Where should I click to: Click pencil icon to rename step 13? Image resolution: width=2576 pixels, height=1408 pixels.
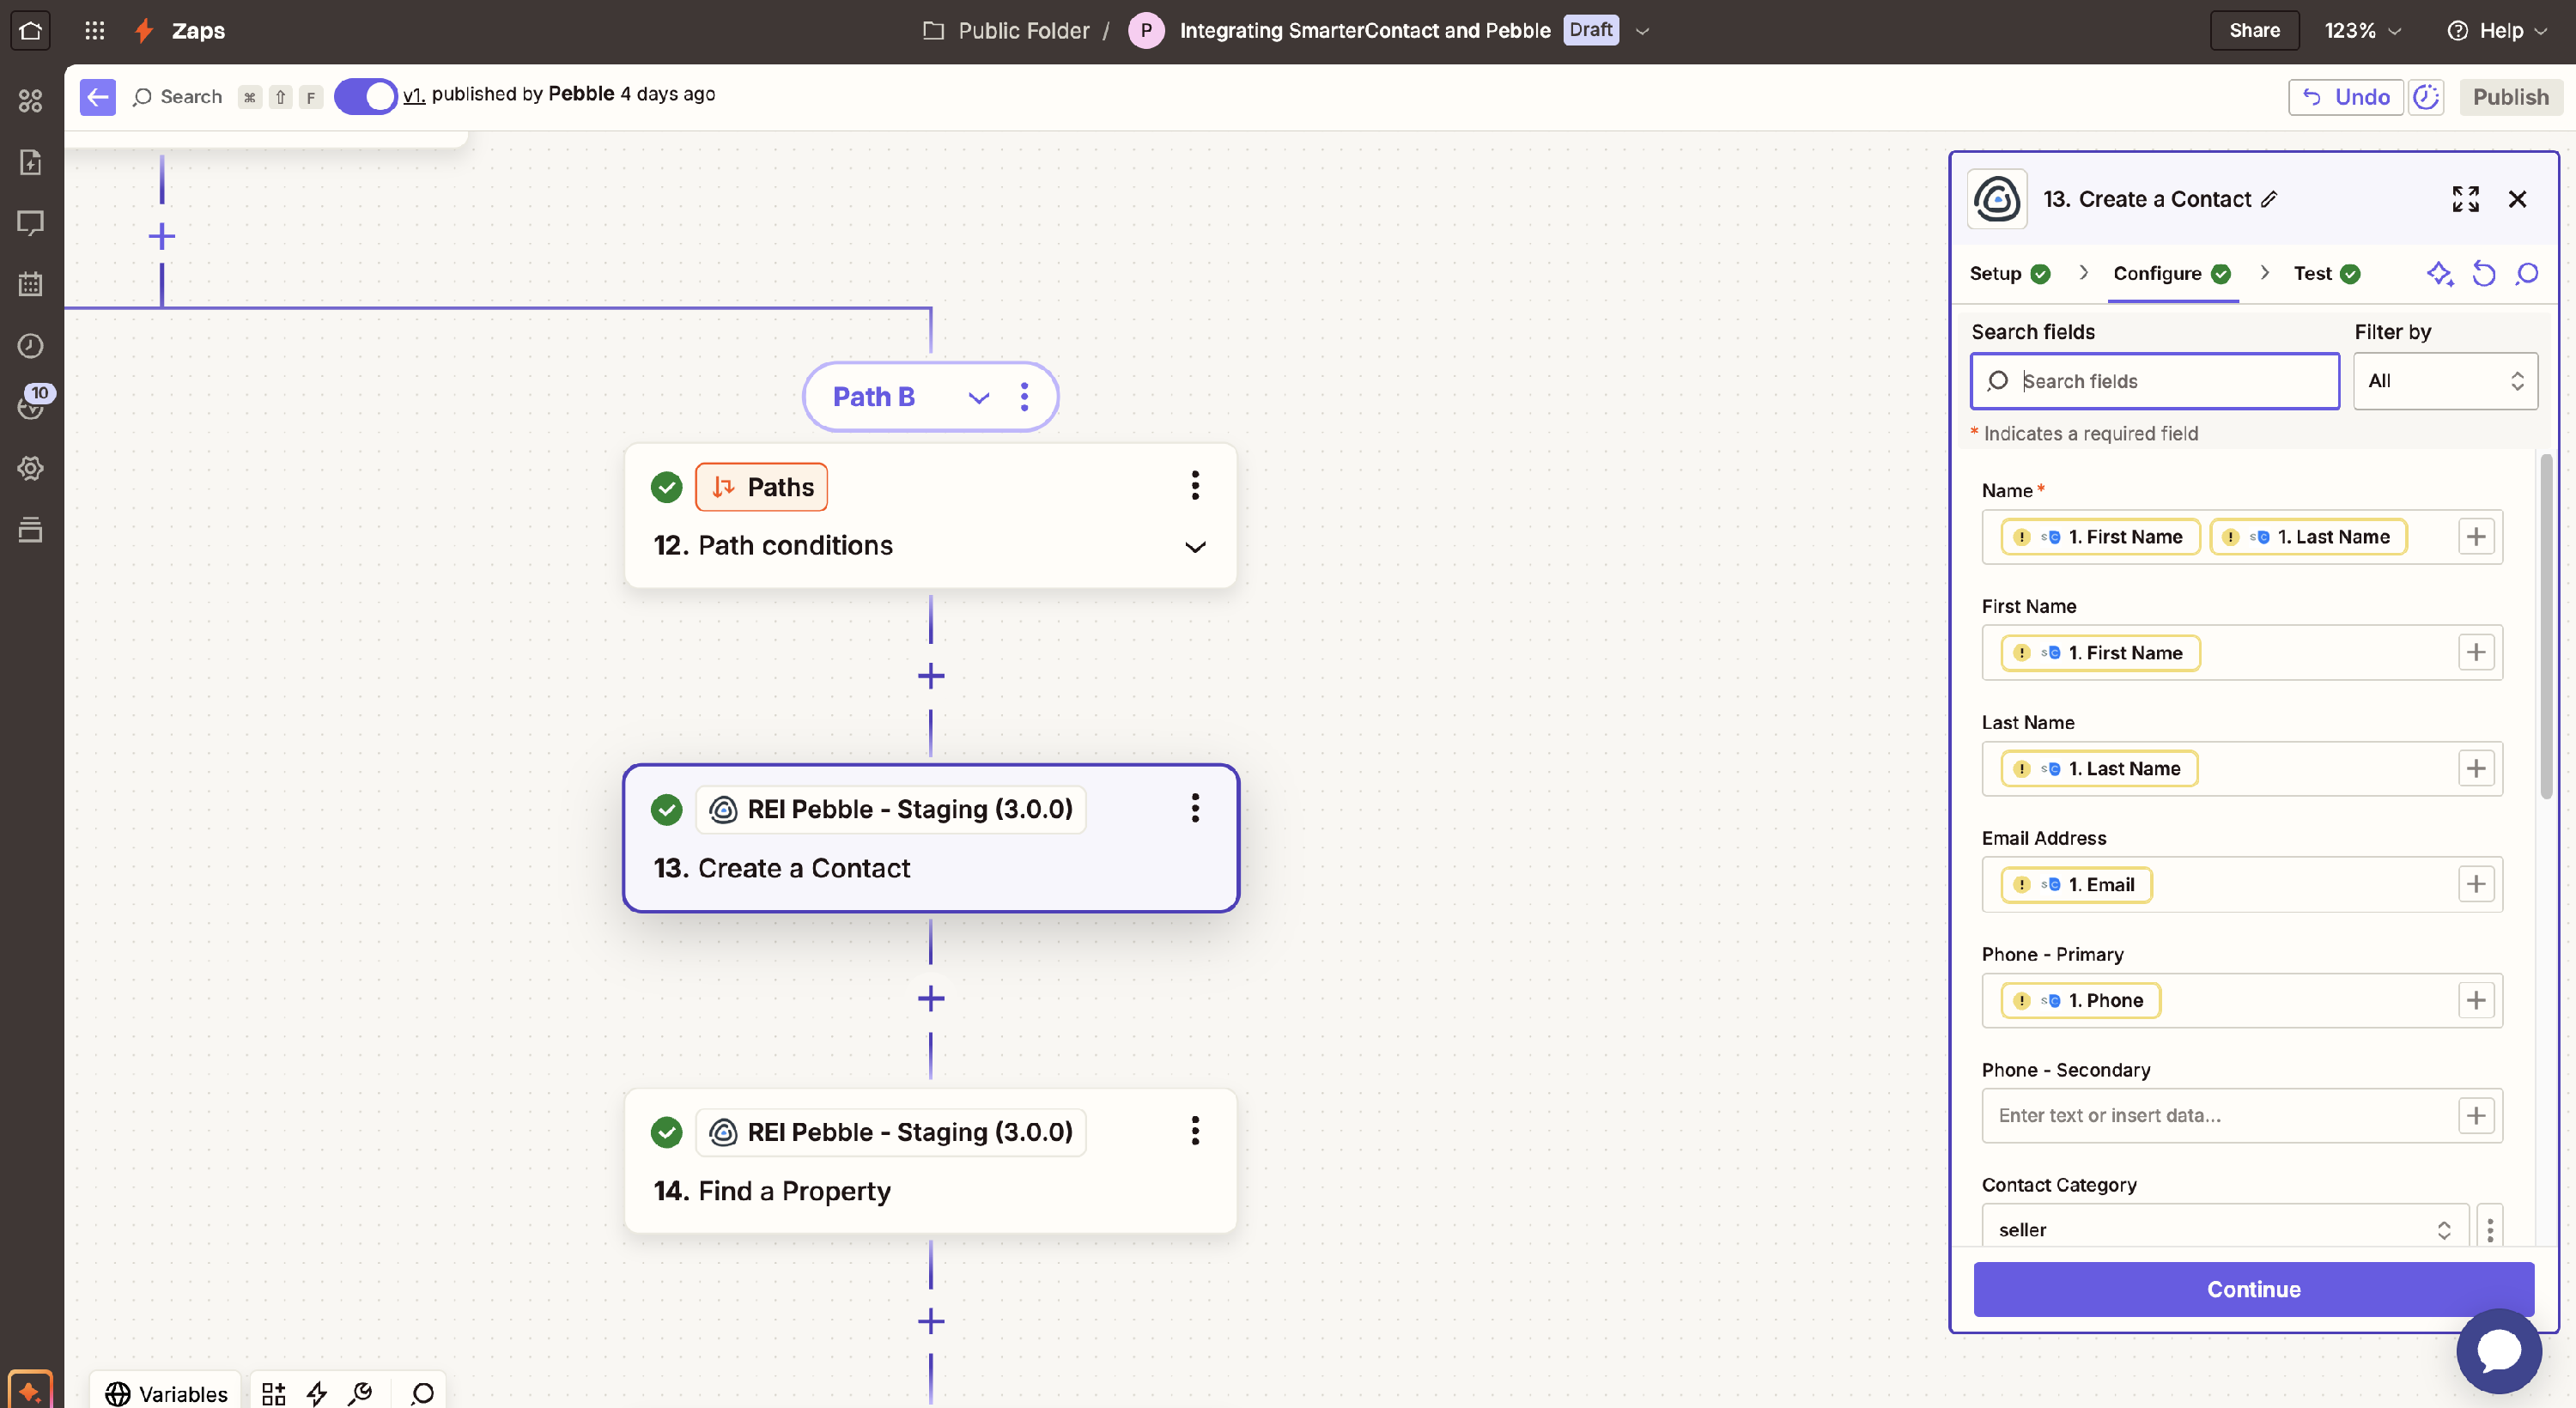pyautogui.click(x=2270, y=199)
